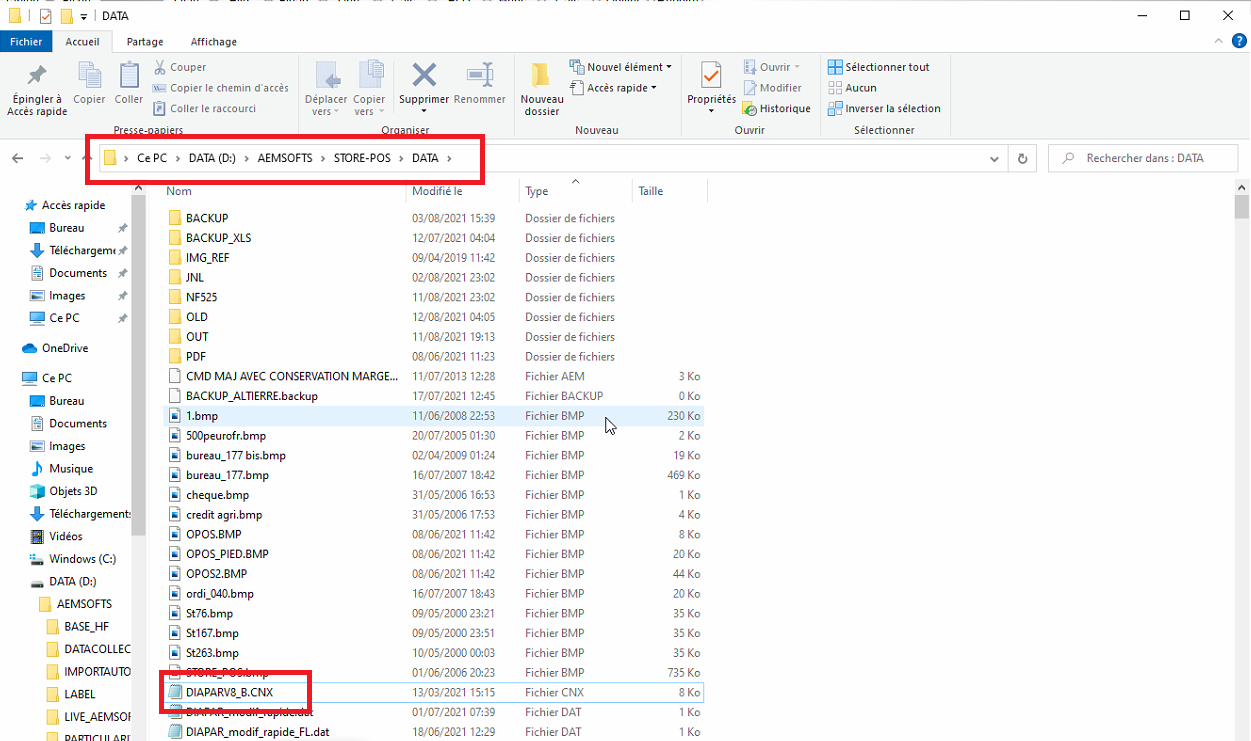Open the Accès rapide ribbon dropdown
The width and height of the screenshot is (1251, 741).
coord(614,88)
